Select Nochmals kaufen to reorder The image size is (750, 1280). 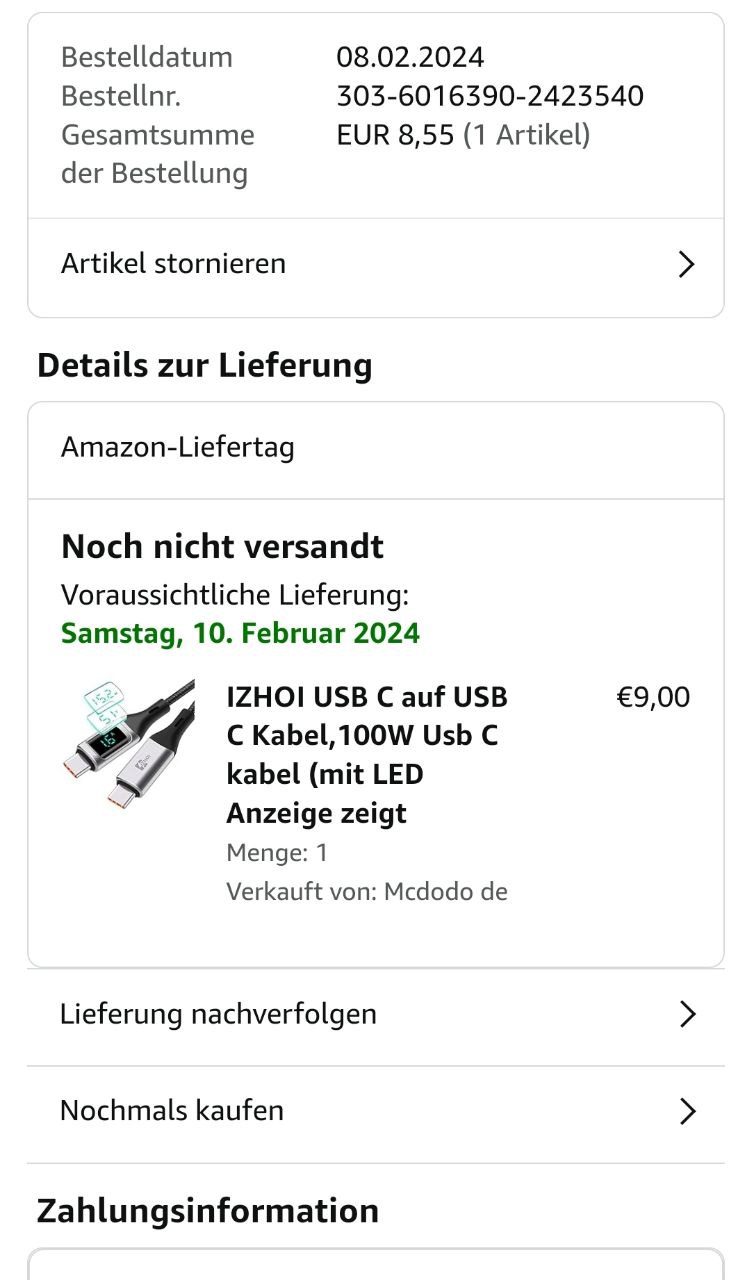[172, 1111]
